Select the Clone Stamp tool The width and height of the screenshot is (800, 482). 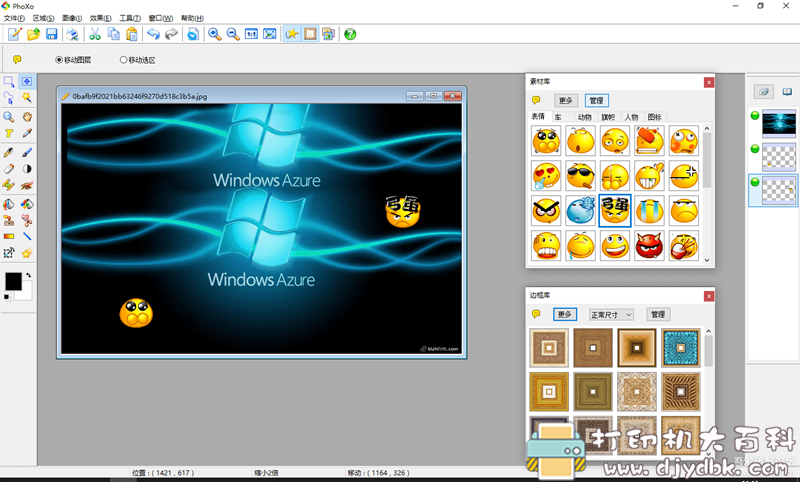click(x=9, y=220)
